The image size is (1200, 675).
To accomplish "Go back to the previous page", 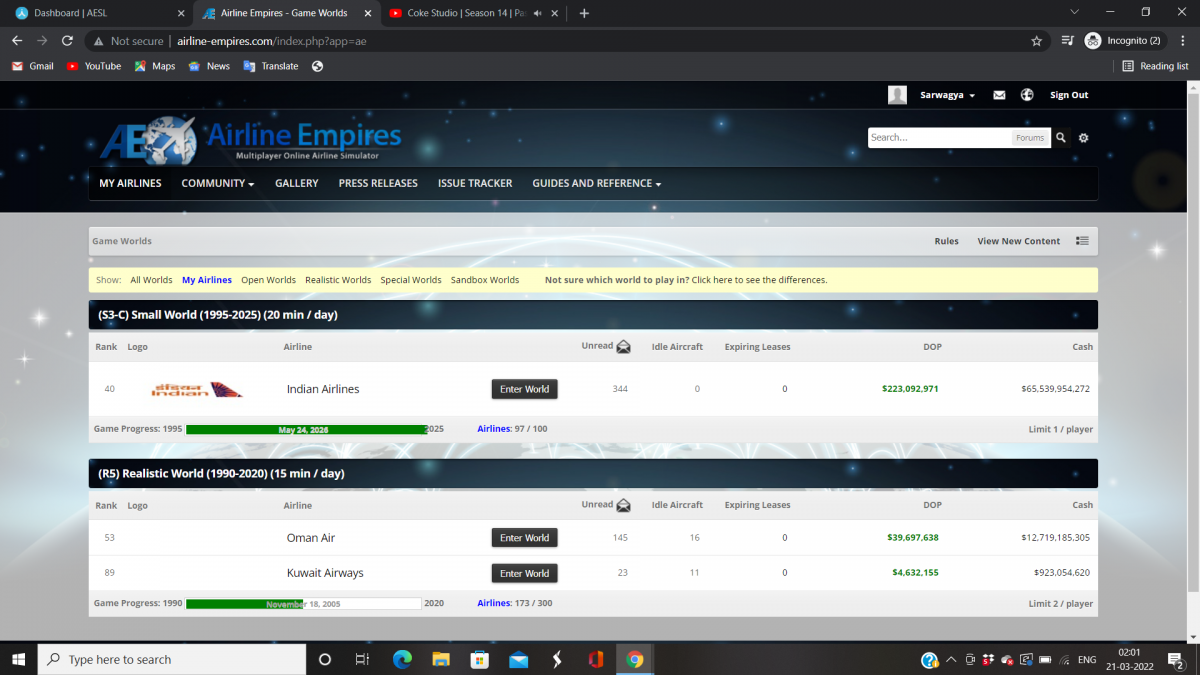I will click(x=17, y=41).
